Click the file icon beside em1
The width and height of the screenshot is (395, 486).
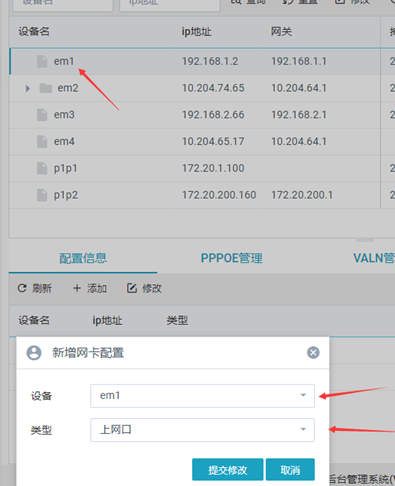click(x=42, y=61)
